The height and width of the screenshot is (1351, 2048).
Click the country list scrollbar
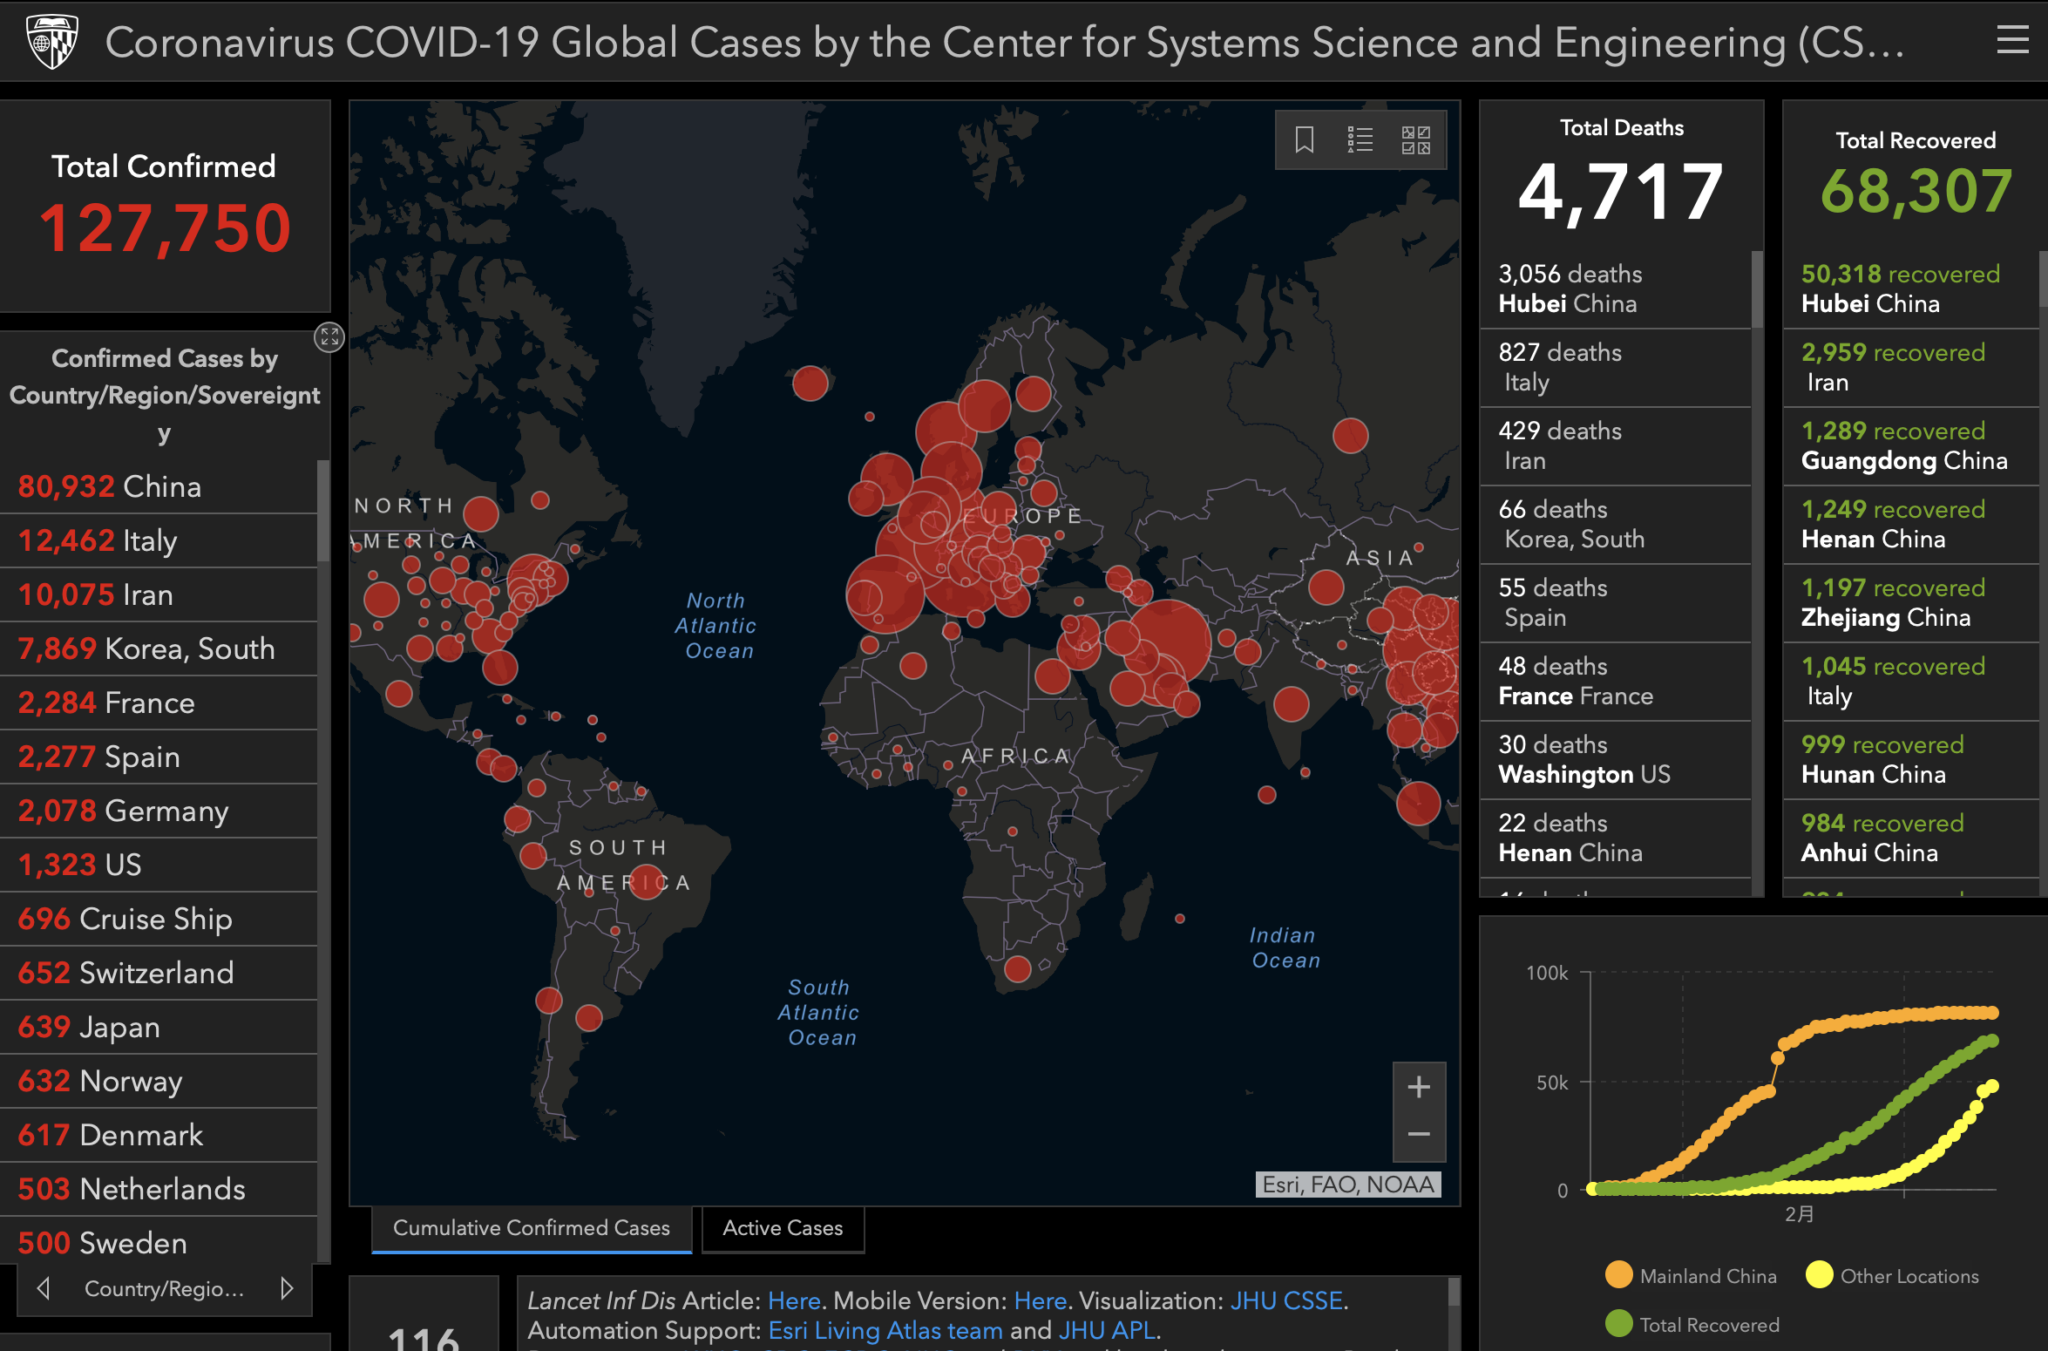(323, 510)
